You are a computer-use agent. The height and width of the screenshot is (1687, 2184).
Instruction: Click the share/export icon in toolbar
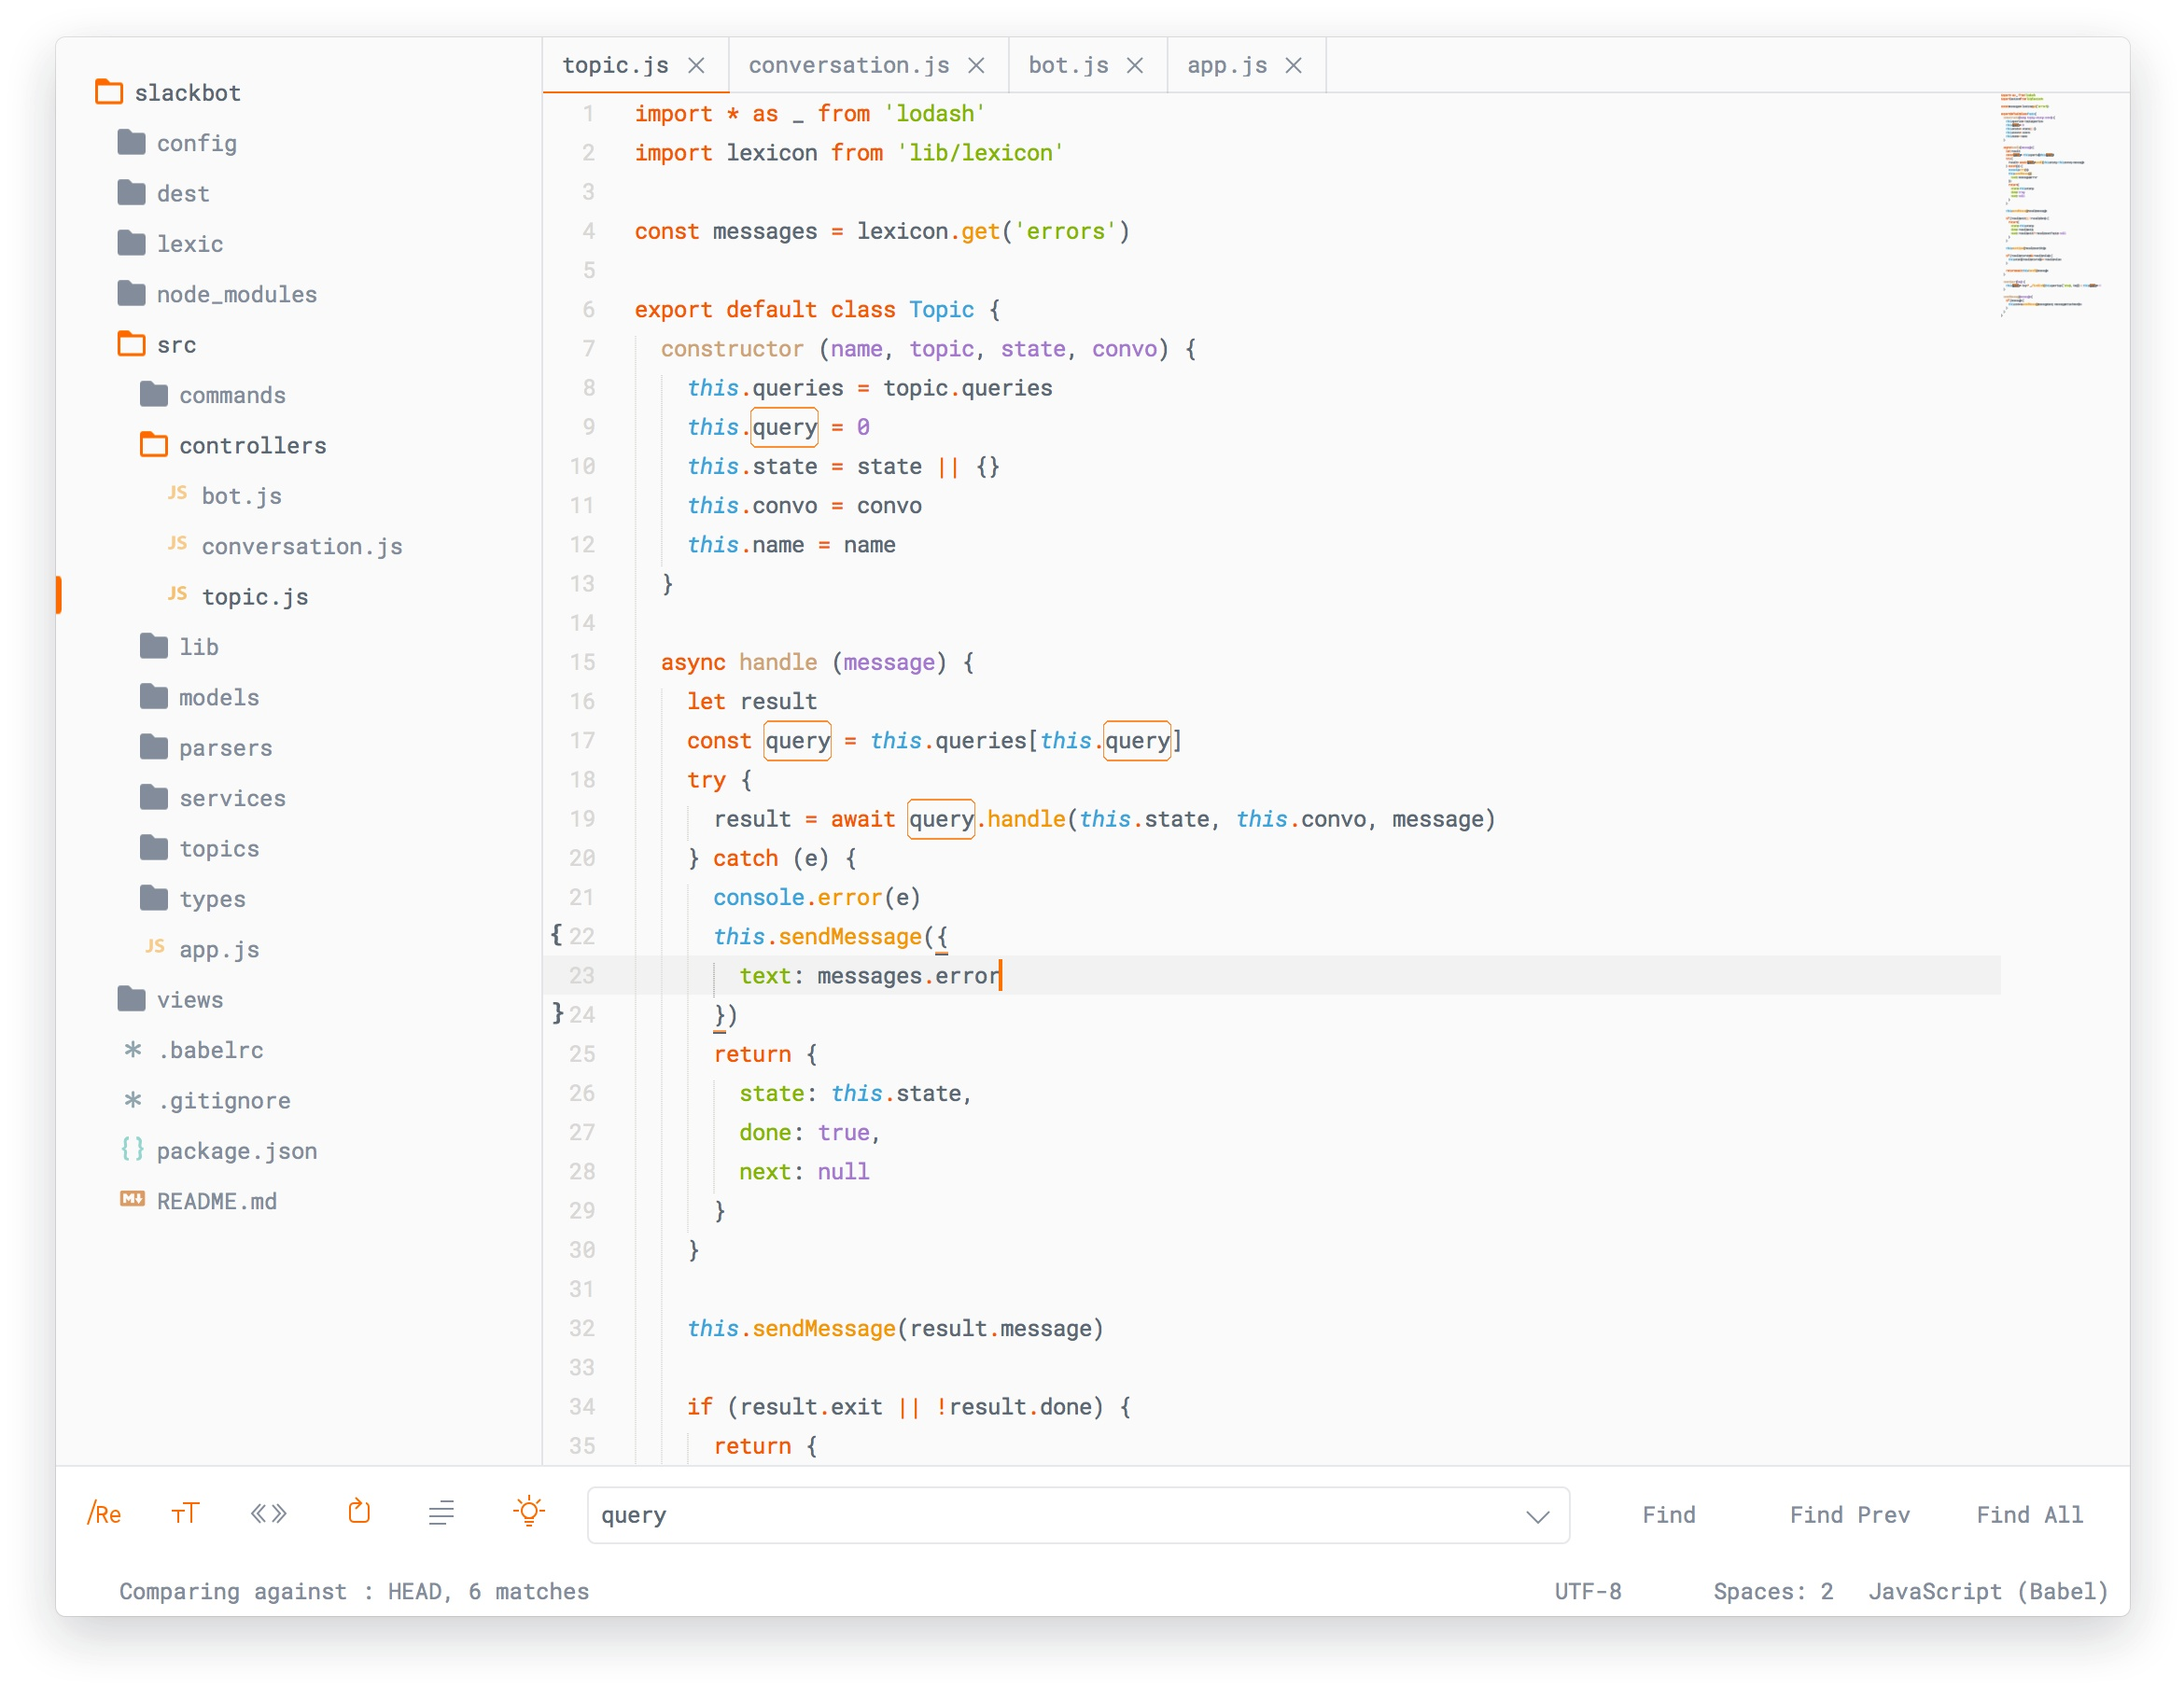point(360,1513)
